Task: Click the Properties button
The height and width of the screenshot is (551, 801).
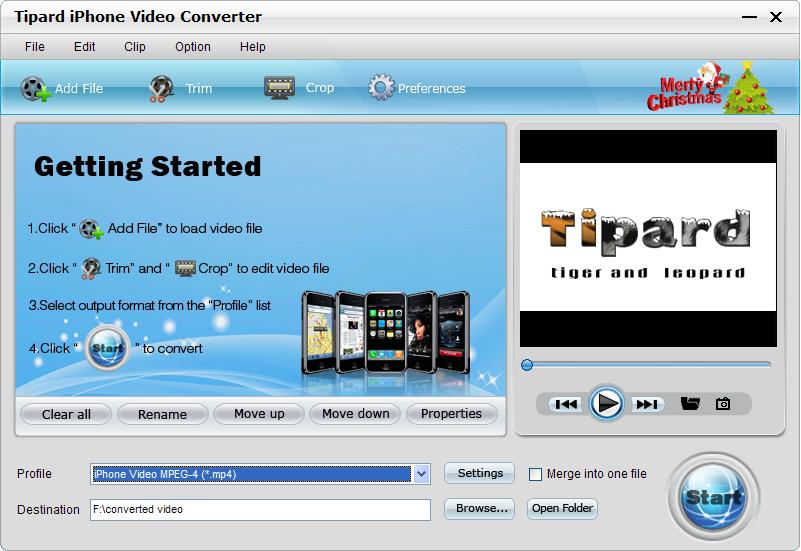Action: point(452,414)
